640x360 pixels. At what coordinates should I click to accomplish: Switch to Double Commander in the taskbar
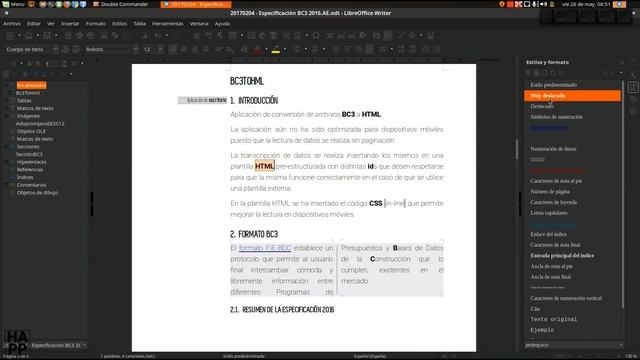point(120,4)
